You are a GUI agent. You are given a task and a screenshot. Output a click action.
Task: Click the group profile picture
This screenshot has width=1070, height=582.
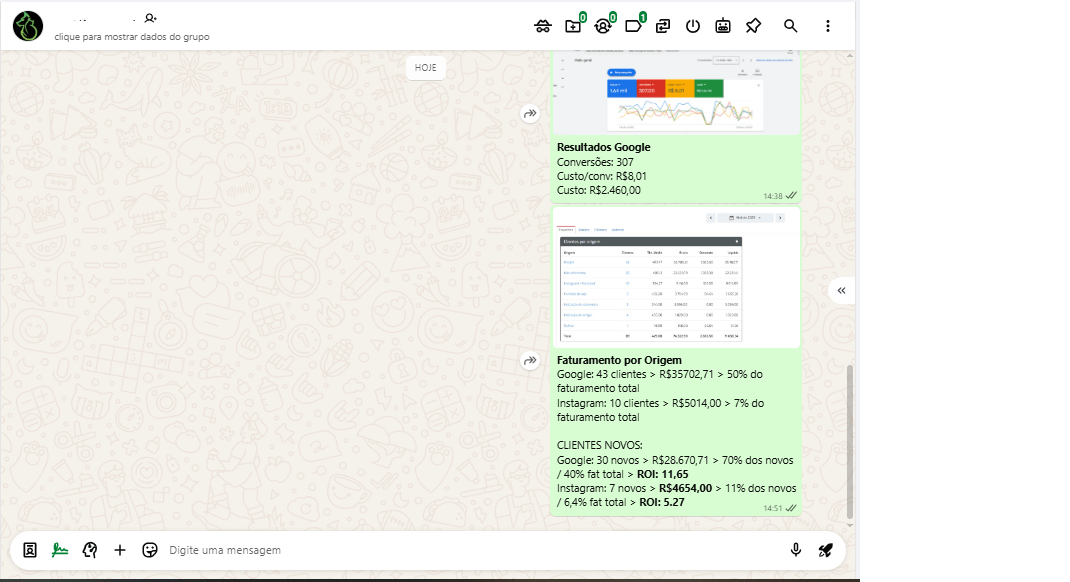(x=28, y=26)
